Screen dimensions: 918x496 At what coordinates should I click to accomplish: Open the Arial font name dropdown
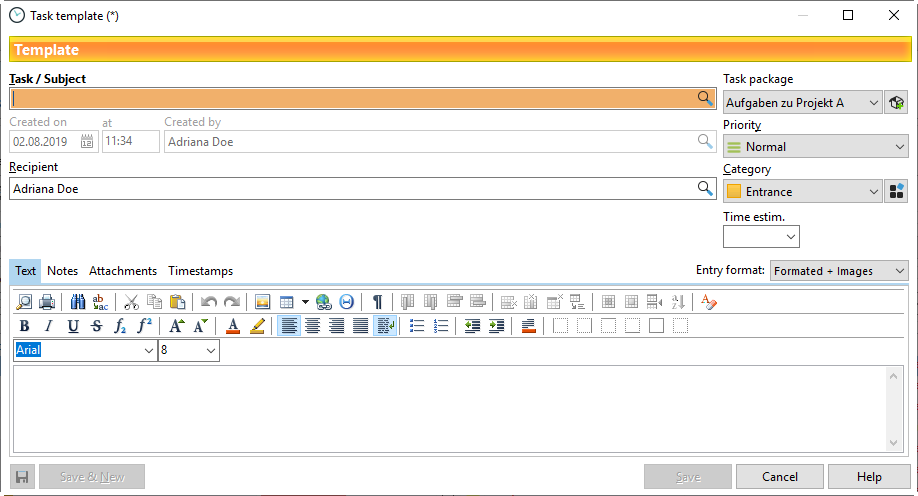point(149,351)
